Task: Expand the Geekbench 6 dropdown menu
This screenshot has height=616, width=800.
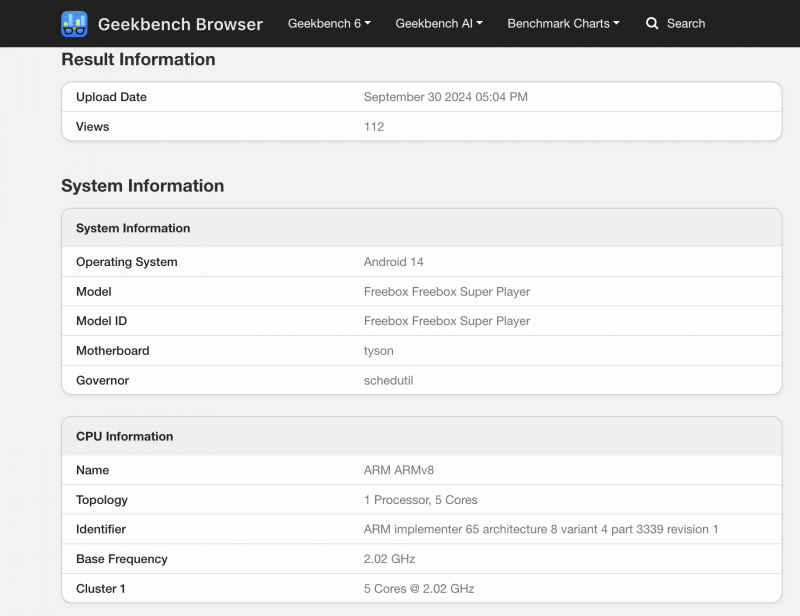Action: 329,23
